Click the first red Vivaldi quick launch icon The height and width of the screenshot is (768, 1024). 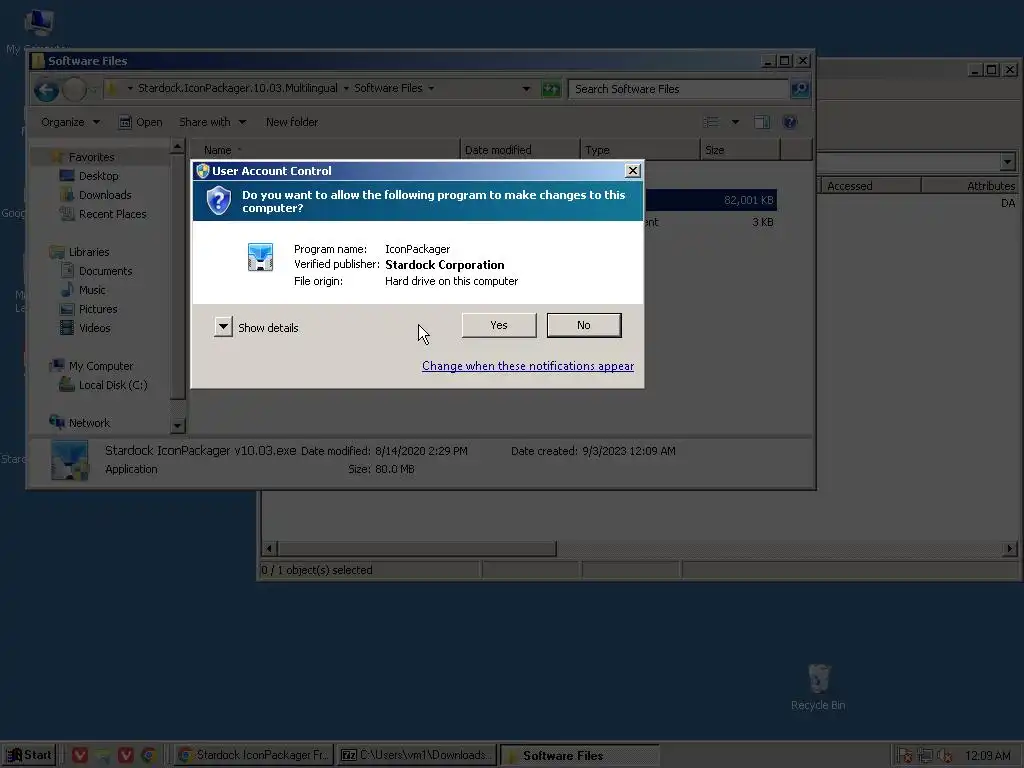coord(80,756)
